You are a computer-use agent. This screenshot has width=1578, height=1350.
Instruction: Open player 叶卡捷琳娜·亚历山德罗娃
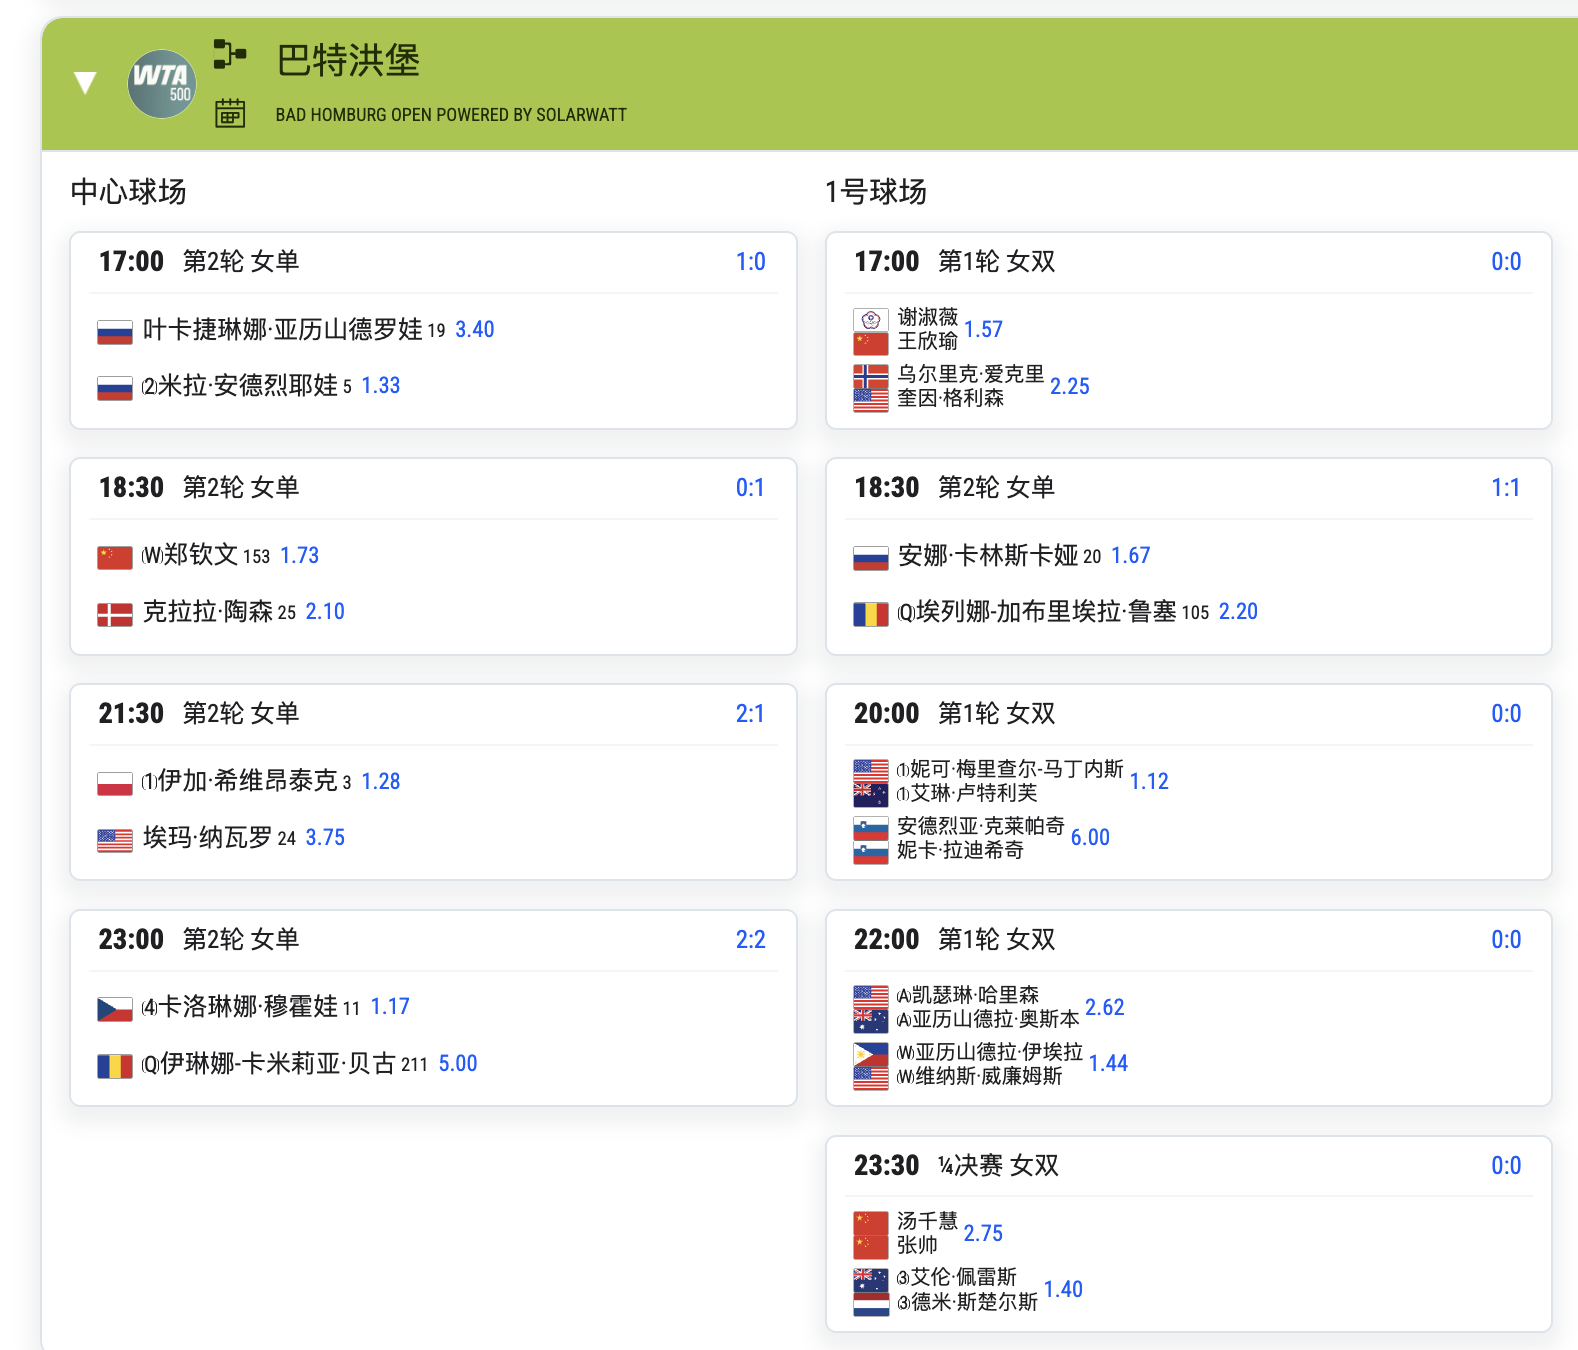(283, 329)
